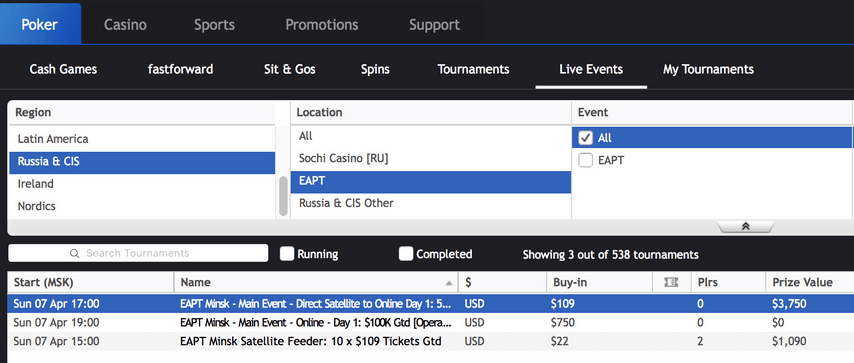Click the search magnifier icon
854x363 pixels.
[x=75, y=253]
